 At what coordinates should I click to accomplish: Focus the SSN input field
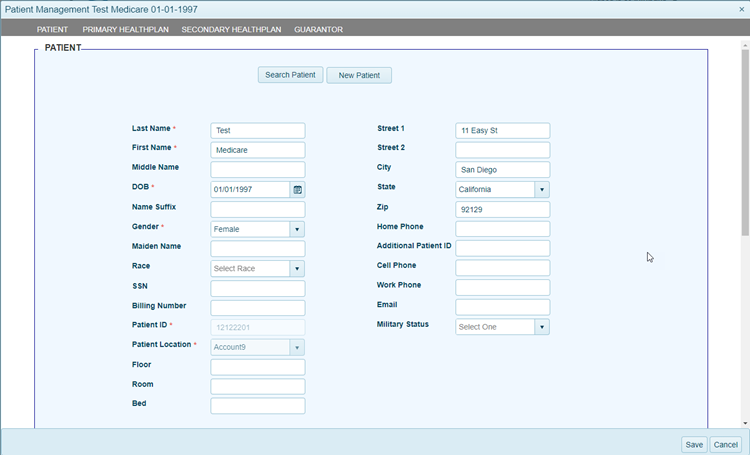(x=257, y=288)
